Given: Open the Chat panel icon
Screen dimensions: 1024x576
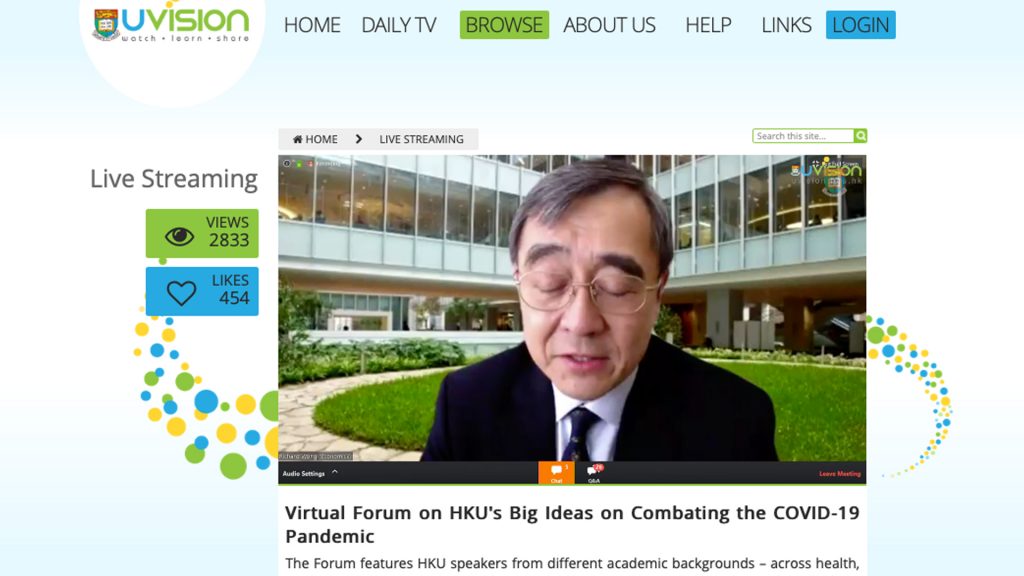Looking at the screenshot, I should tap(556, 472).
